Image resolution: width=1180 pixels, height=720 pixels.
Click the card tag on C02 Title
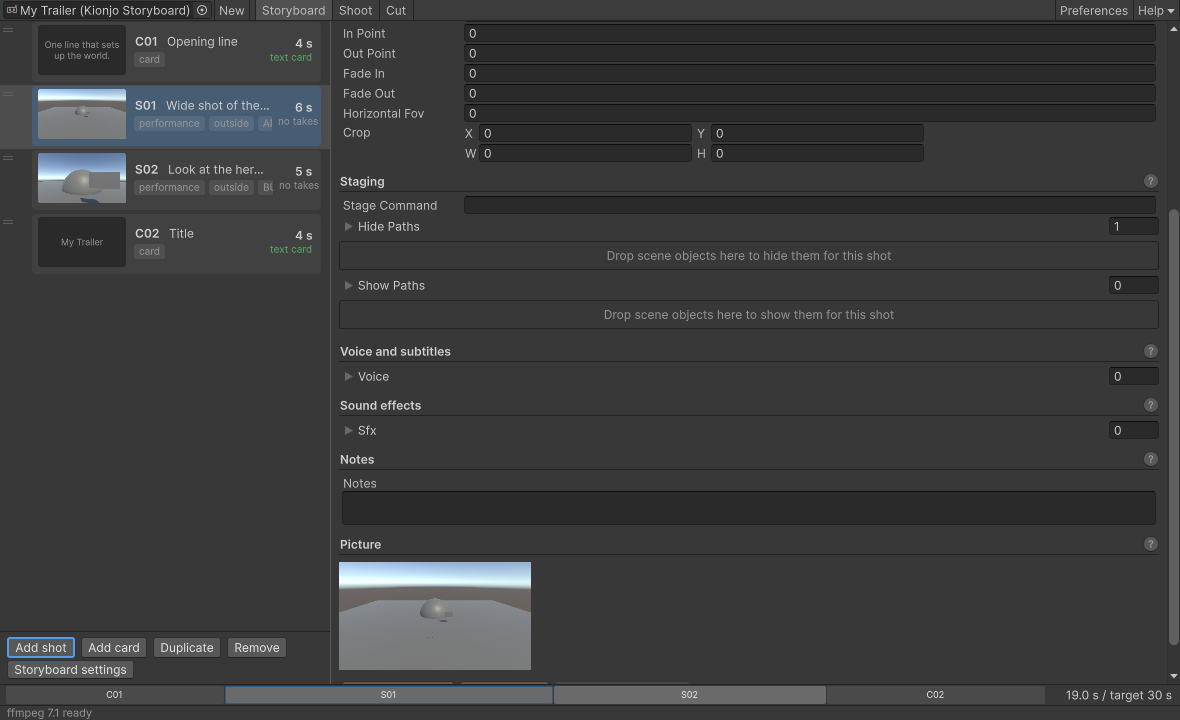[x=149, y=251]
